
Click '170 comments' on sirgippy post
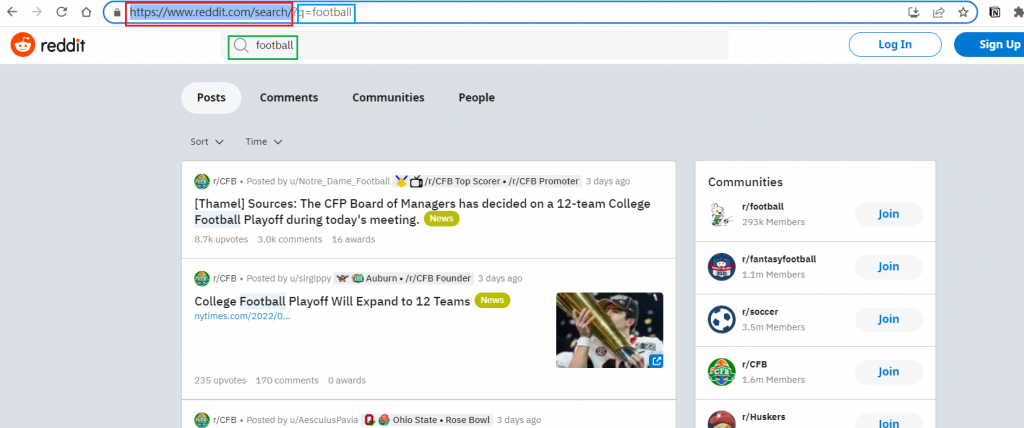[x=287, y=380]
